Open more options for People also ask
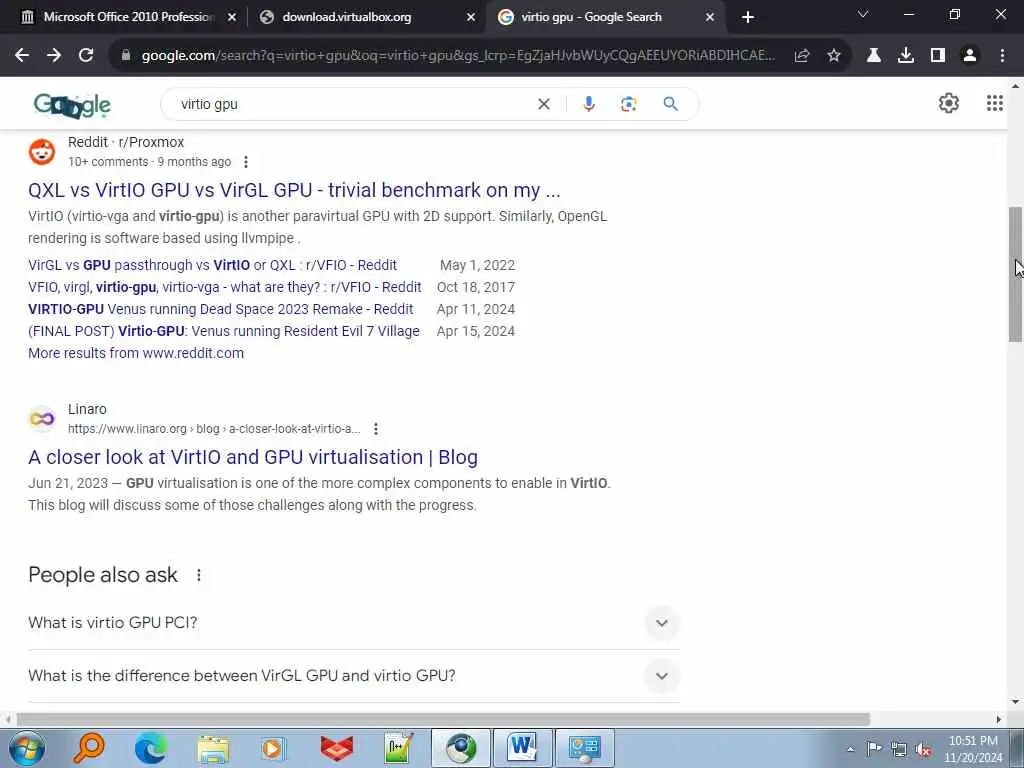The width and height of the screenshot is (1024, 768). coord(199,575)
